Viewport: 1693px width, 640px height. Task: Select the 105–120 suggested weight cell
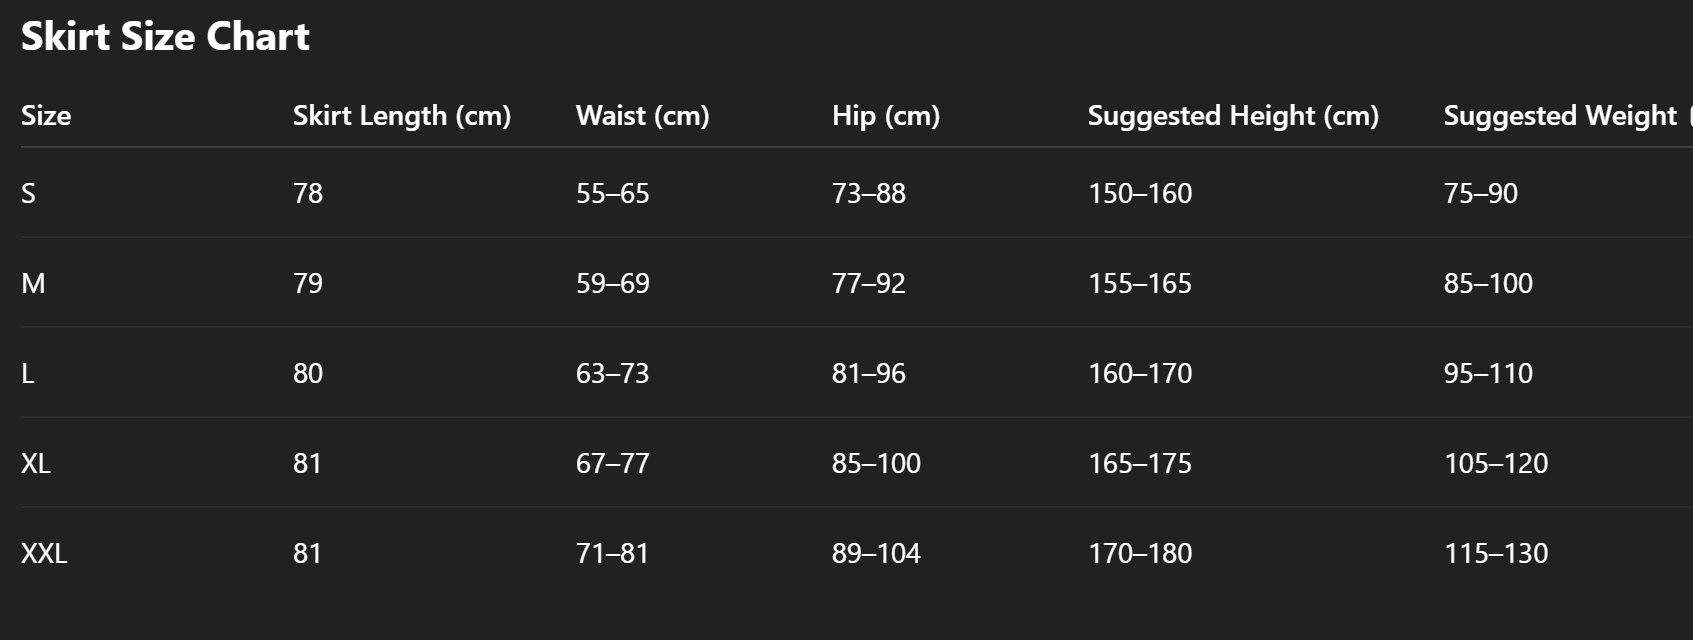point(1496,463)
